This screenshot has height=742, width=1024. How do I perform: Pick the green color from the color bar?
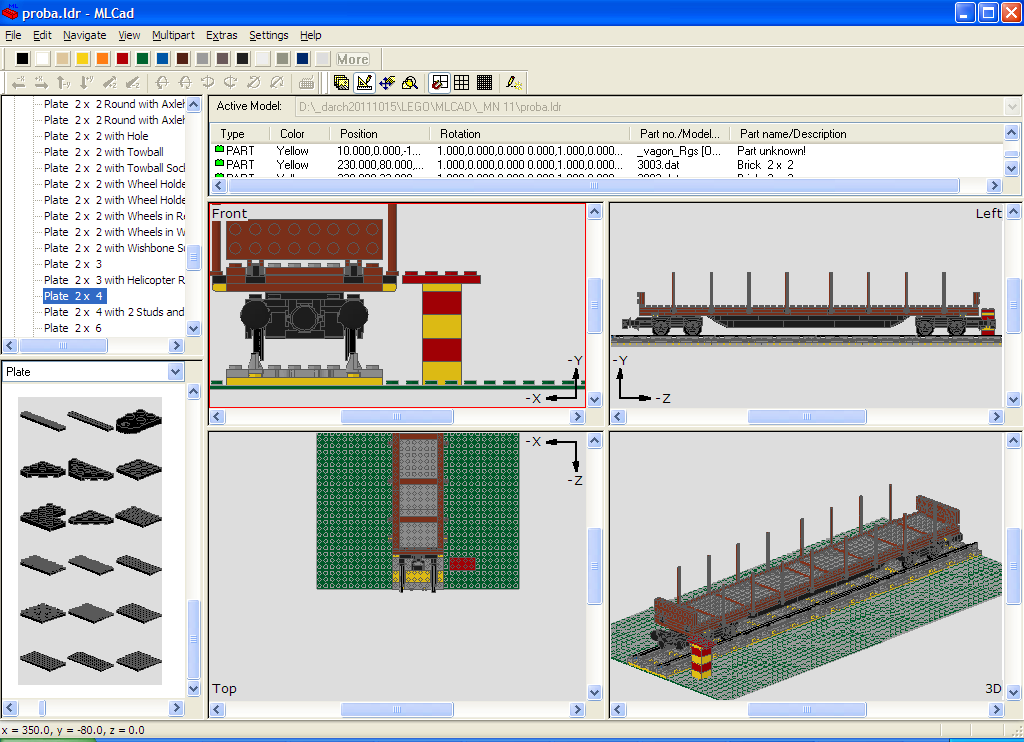coord(143,59)
